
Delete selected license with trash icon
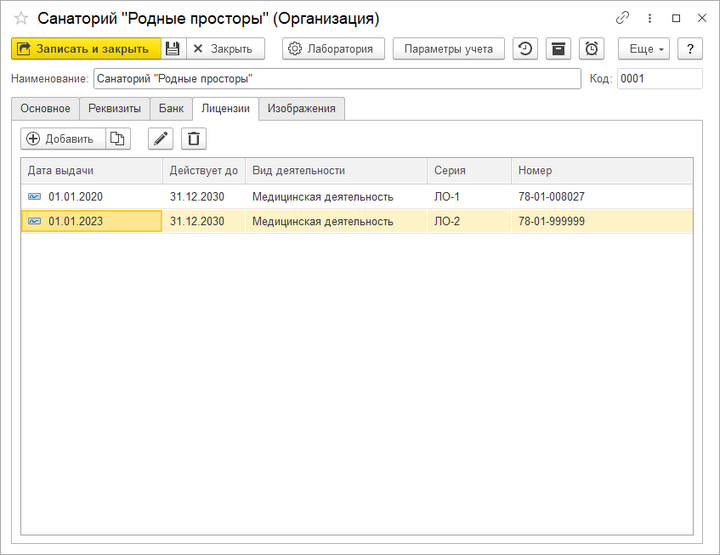click(x=194, y=139)
